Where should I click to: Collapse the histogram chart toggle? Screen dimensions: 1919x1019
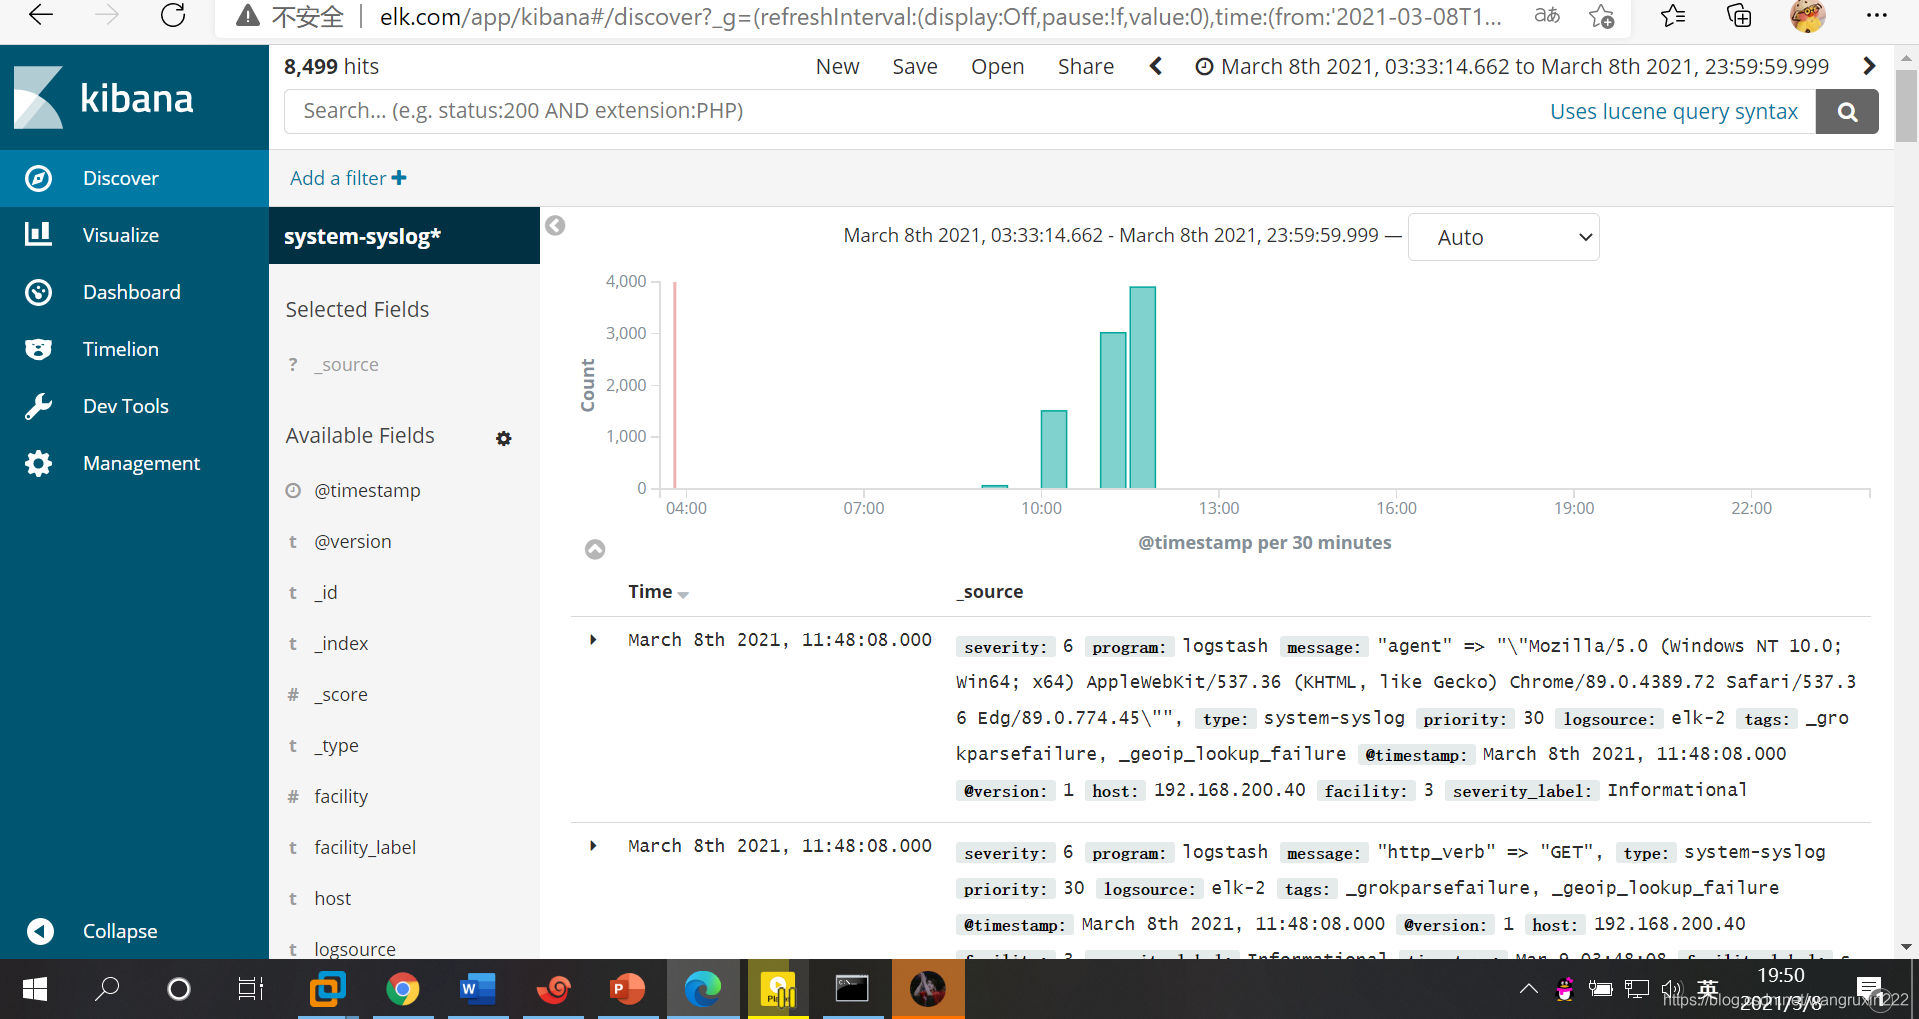click(595, 549)
